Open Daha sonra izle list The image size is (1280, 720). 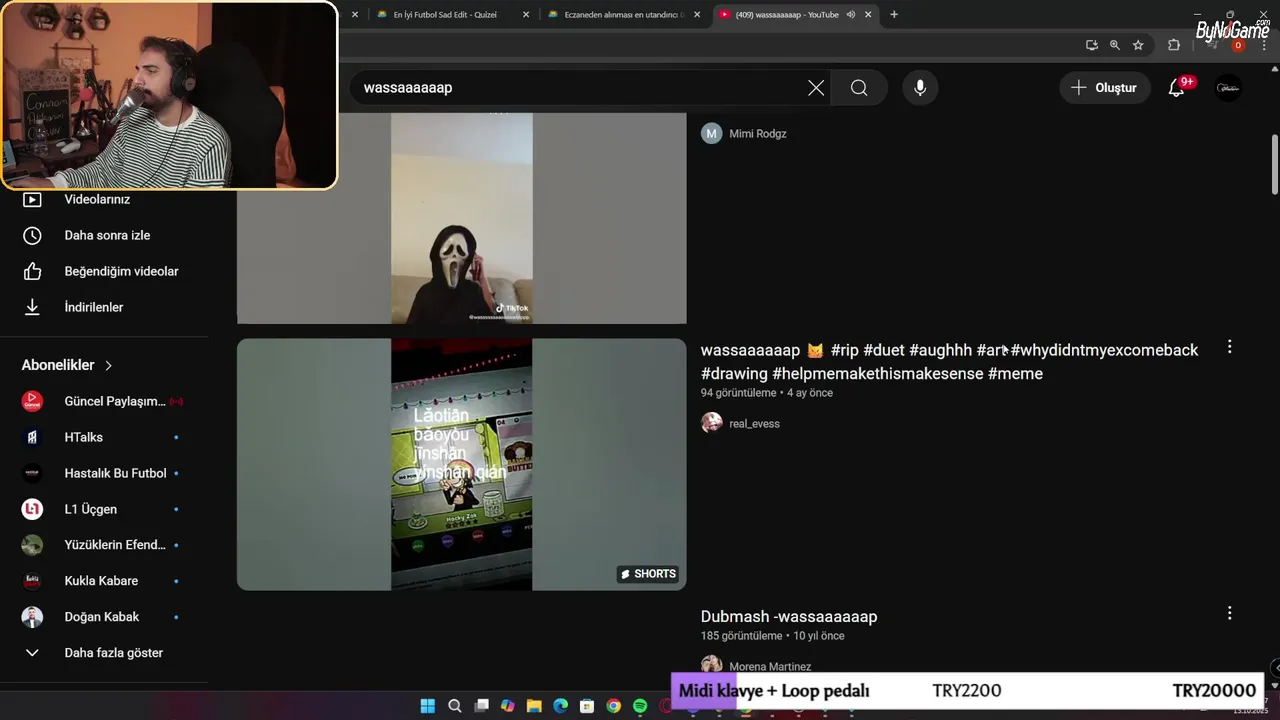[107, 235]
